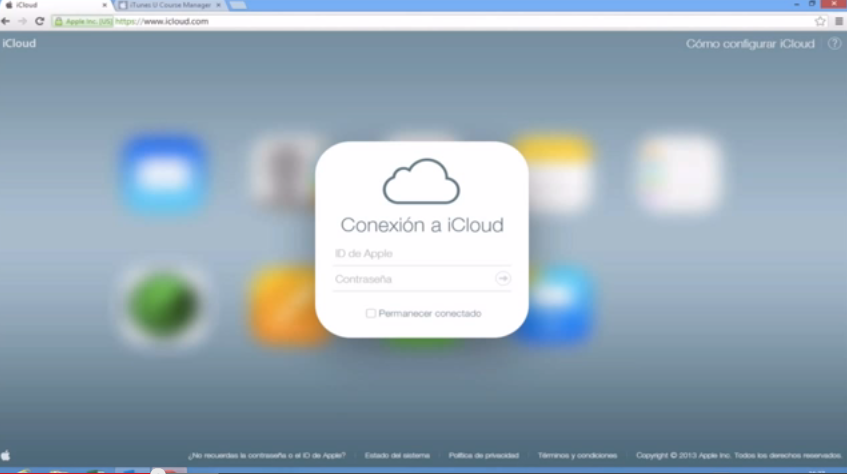This screenshot has width=847, height=474.
Task: Switch to the iCloud browser tab
Action: [x=55, y=5]
